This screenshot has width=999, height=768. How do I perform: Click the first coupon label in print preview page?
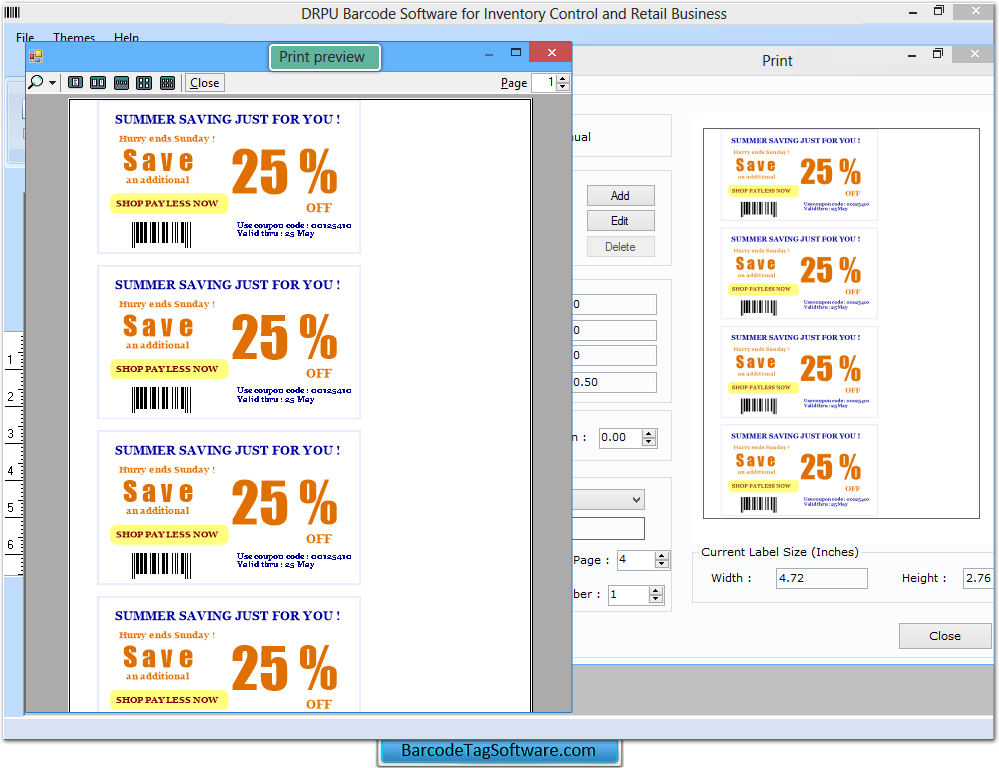tap(229, 177)
